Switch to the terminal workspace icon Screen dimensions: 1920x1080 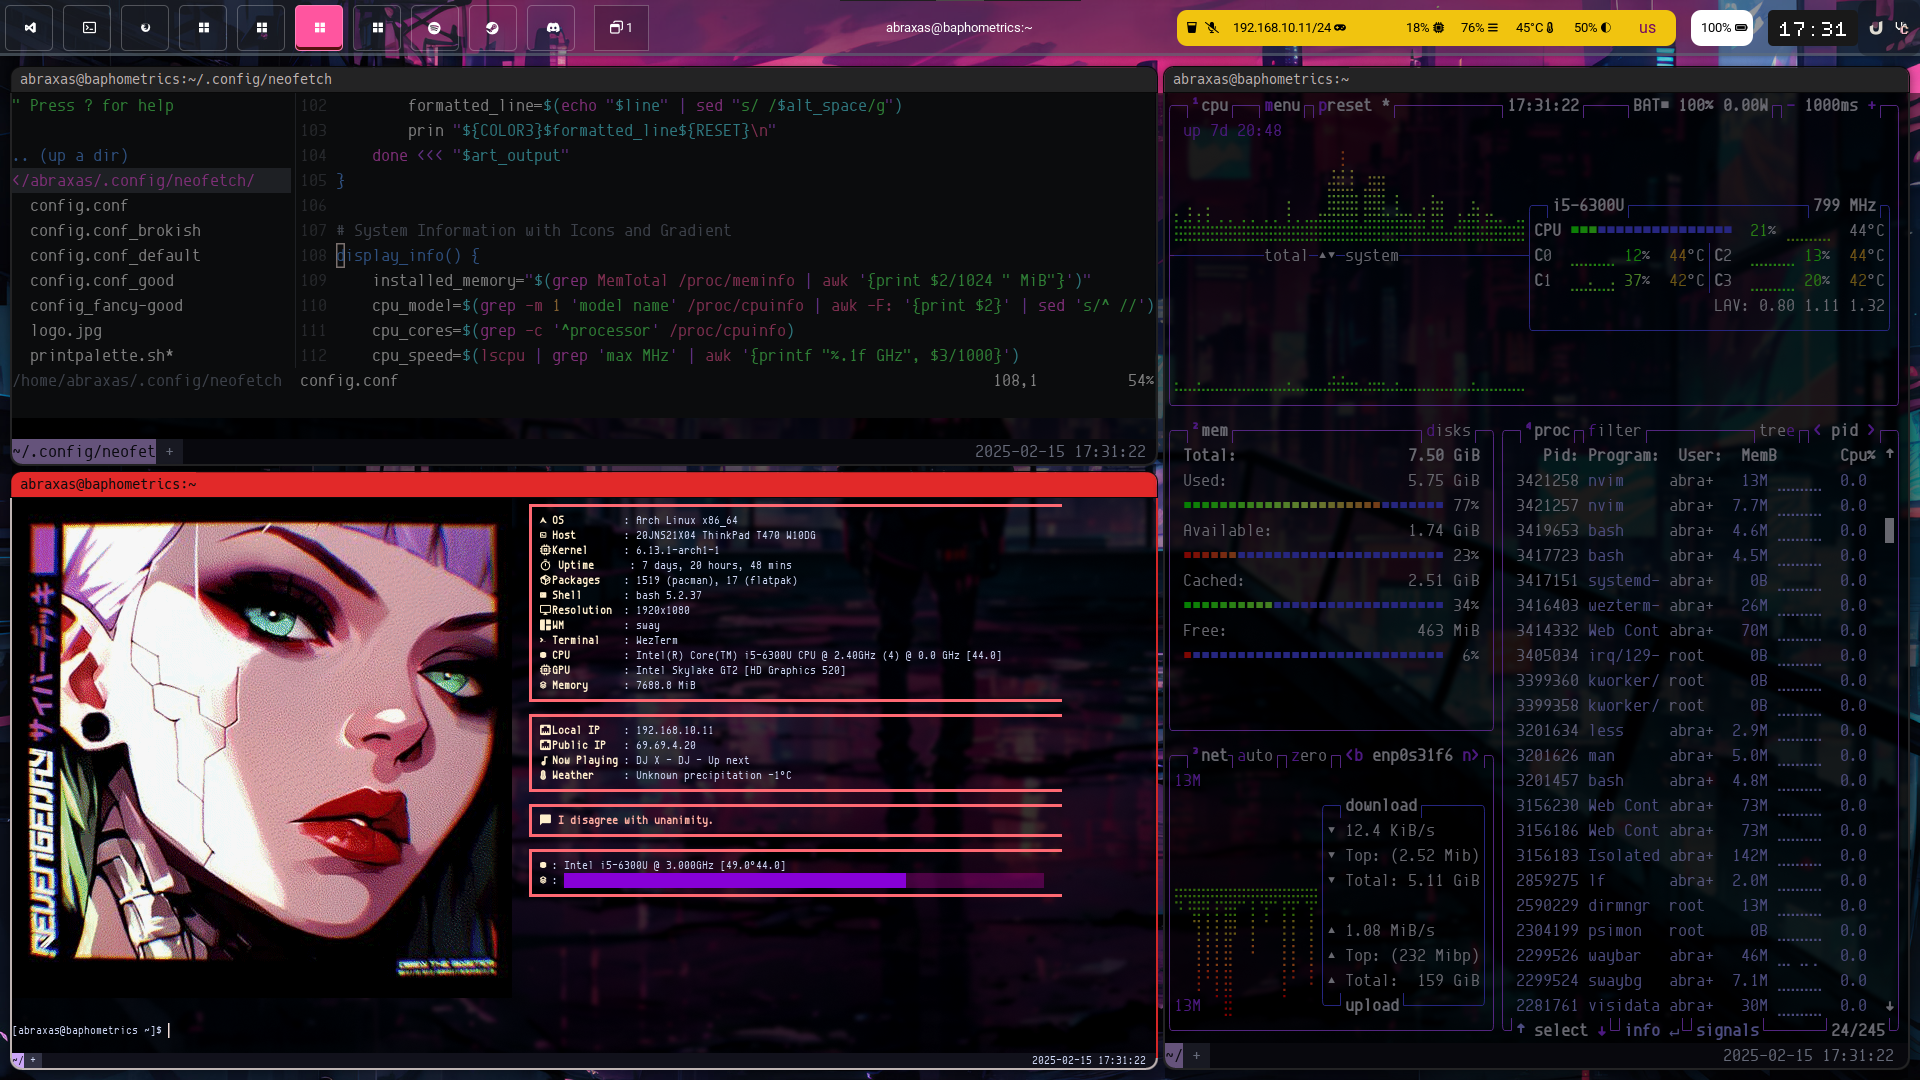coord(87,28)
